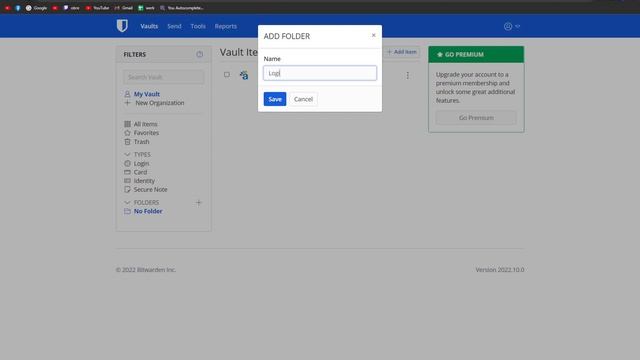Viewport: 640px width, 360px height.
Task: Cancel adding the folder
Action: click(x=303, y=99)
